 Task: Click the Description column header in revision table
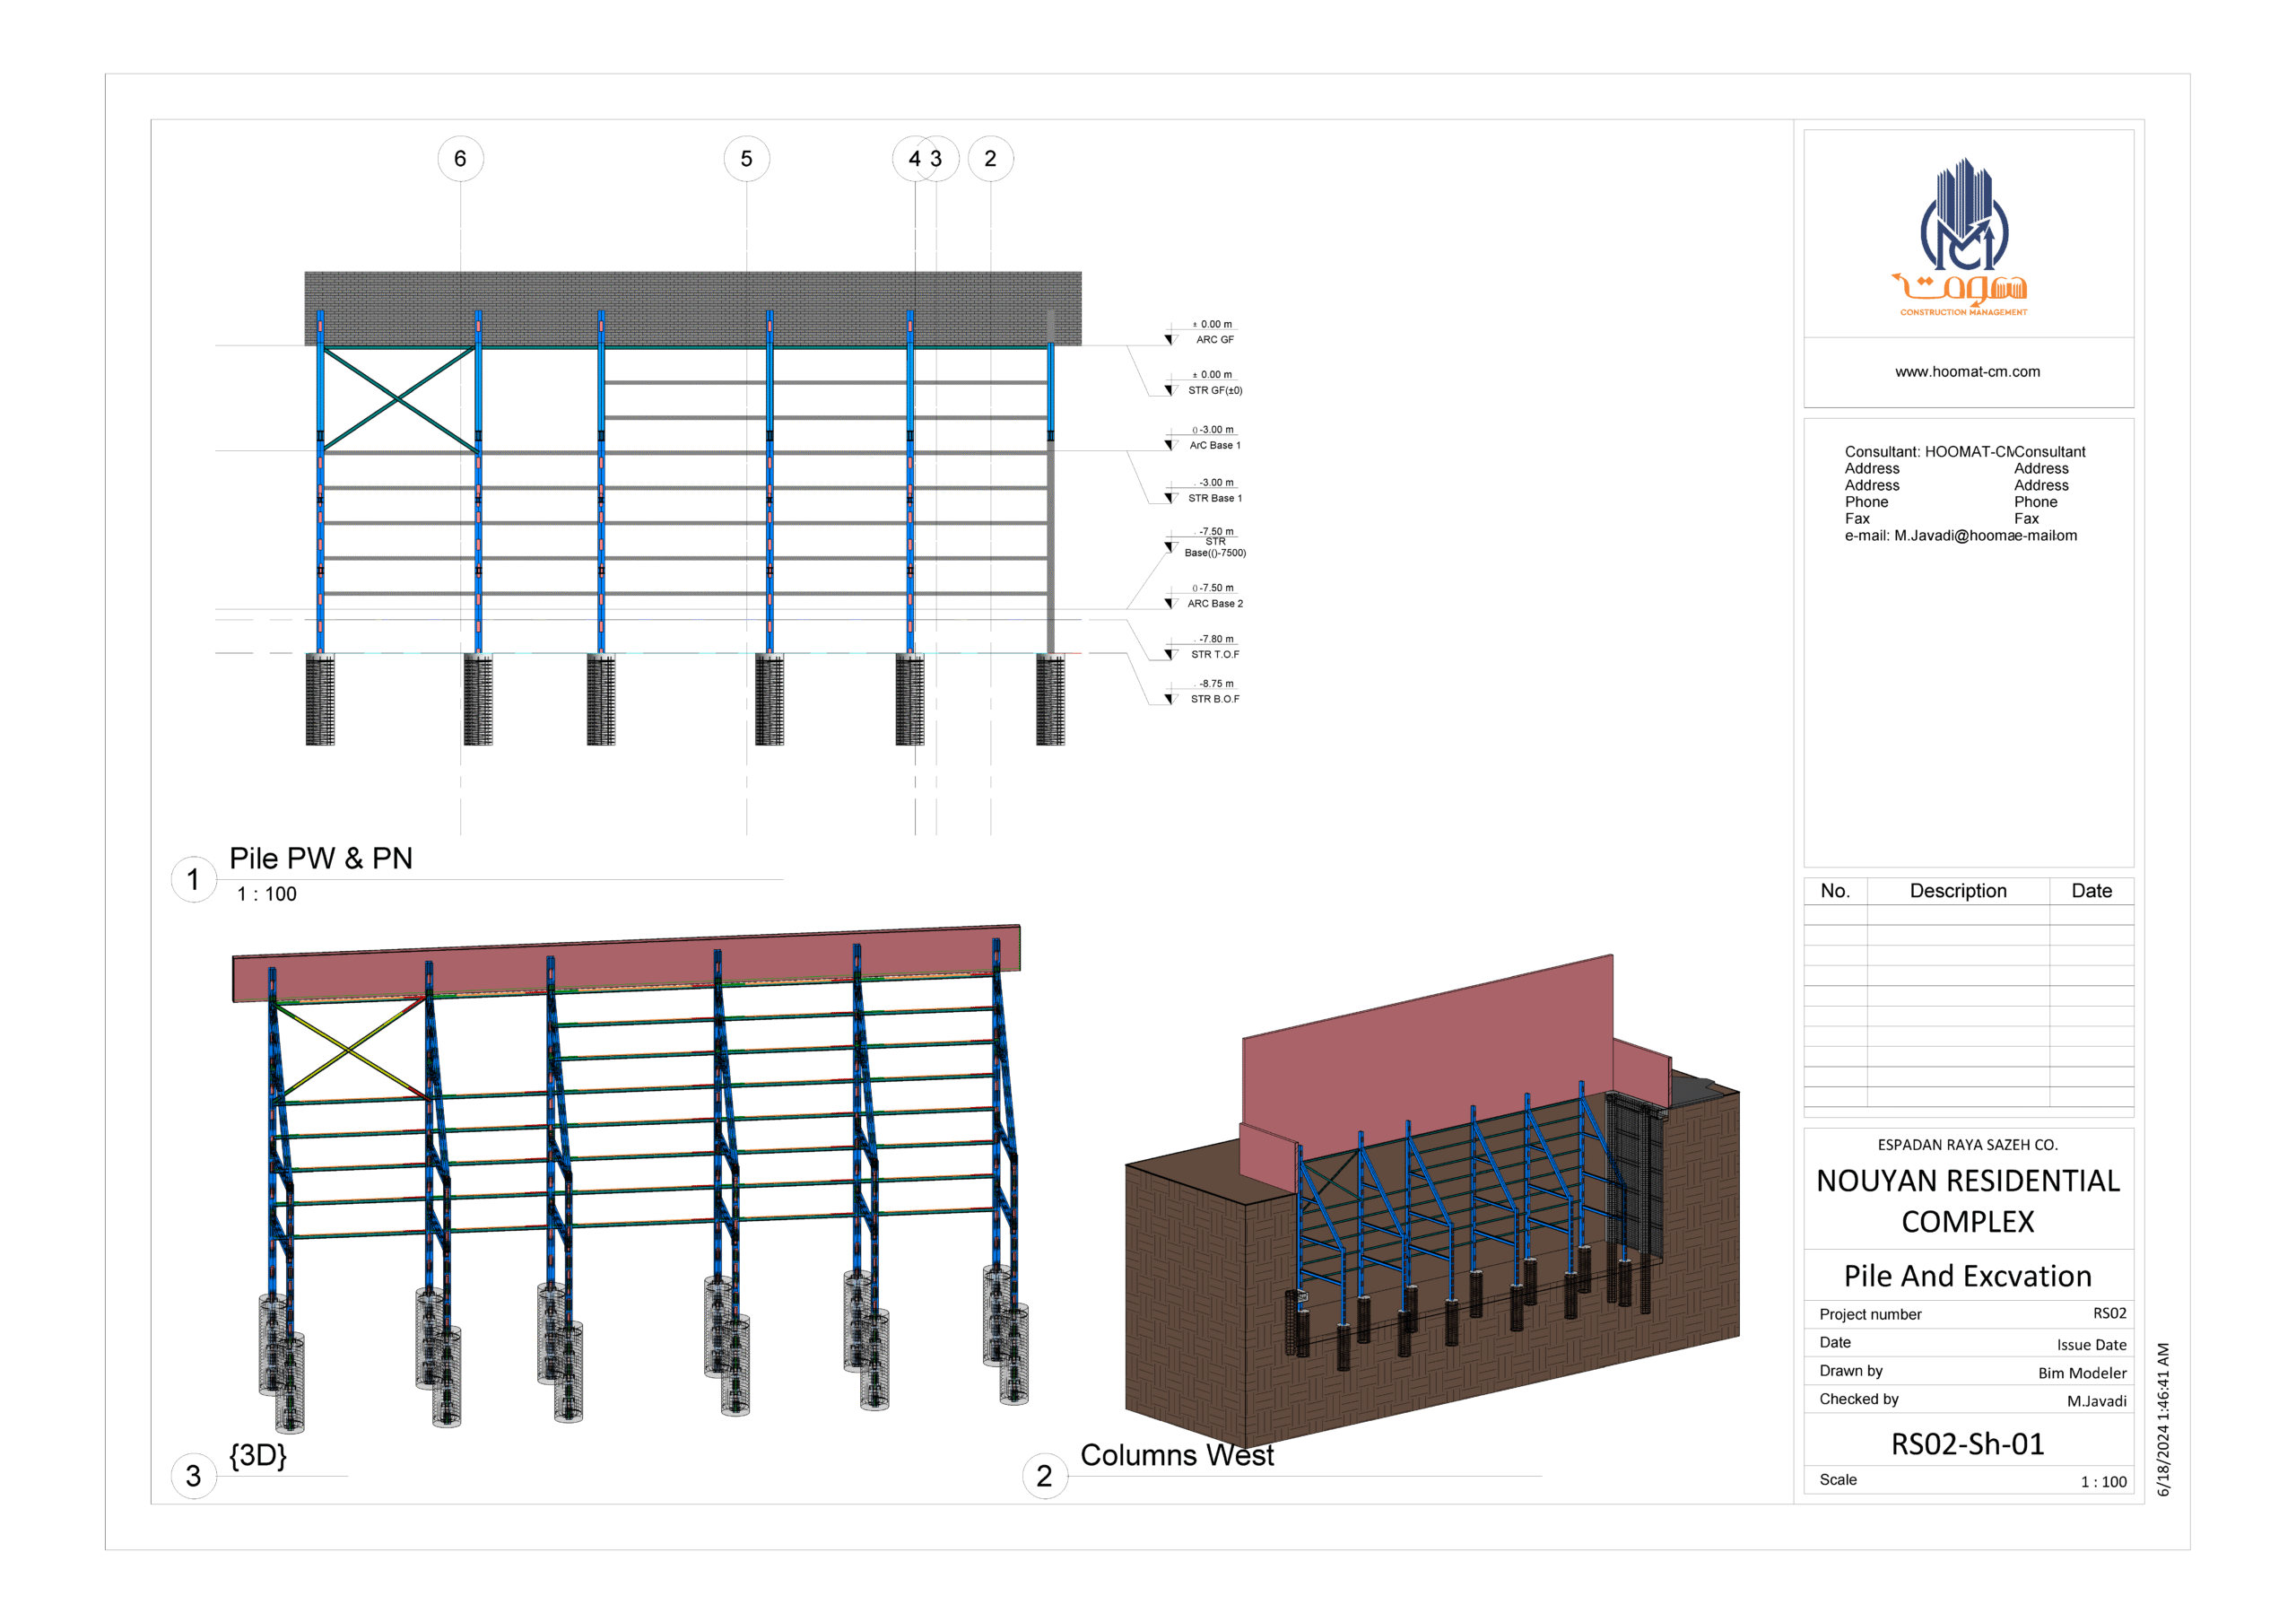[1957, 891]
